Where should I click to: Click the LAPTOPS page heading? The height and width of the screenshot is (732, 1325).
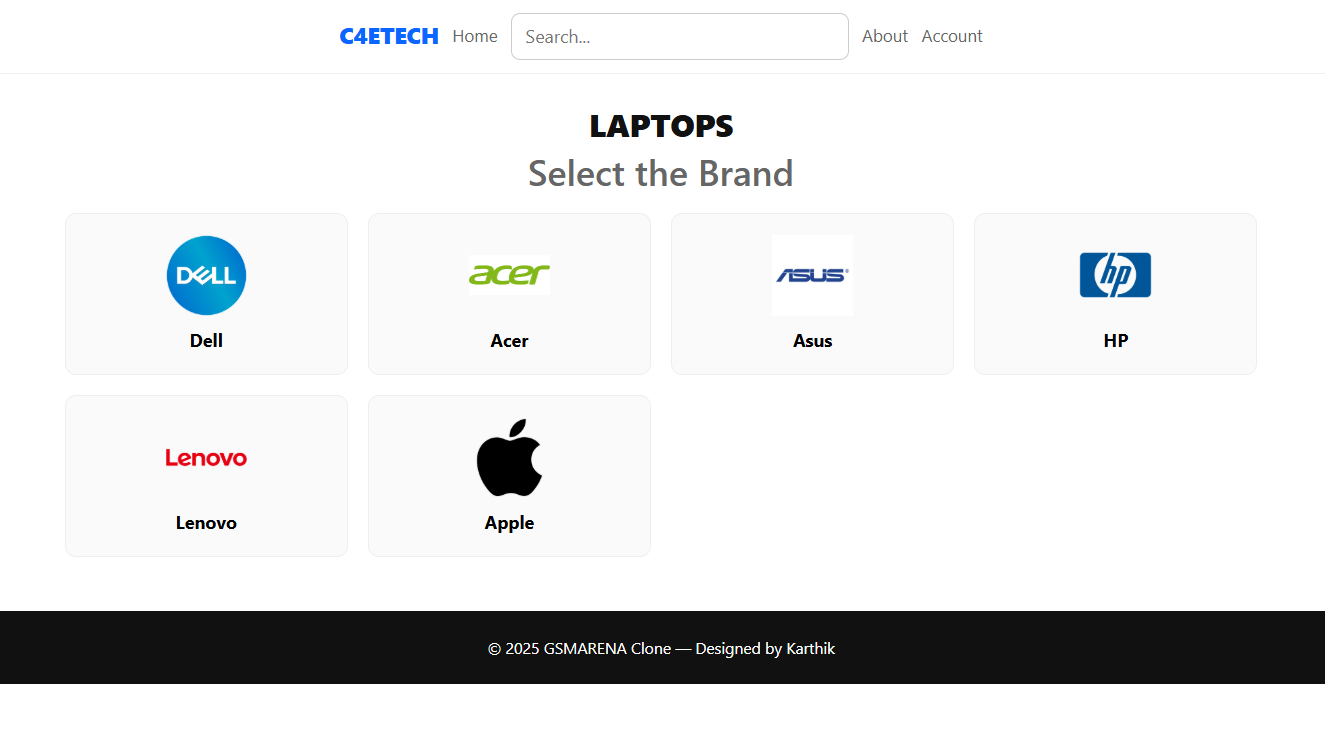[x=661, y=126]
